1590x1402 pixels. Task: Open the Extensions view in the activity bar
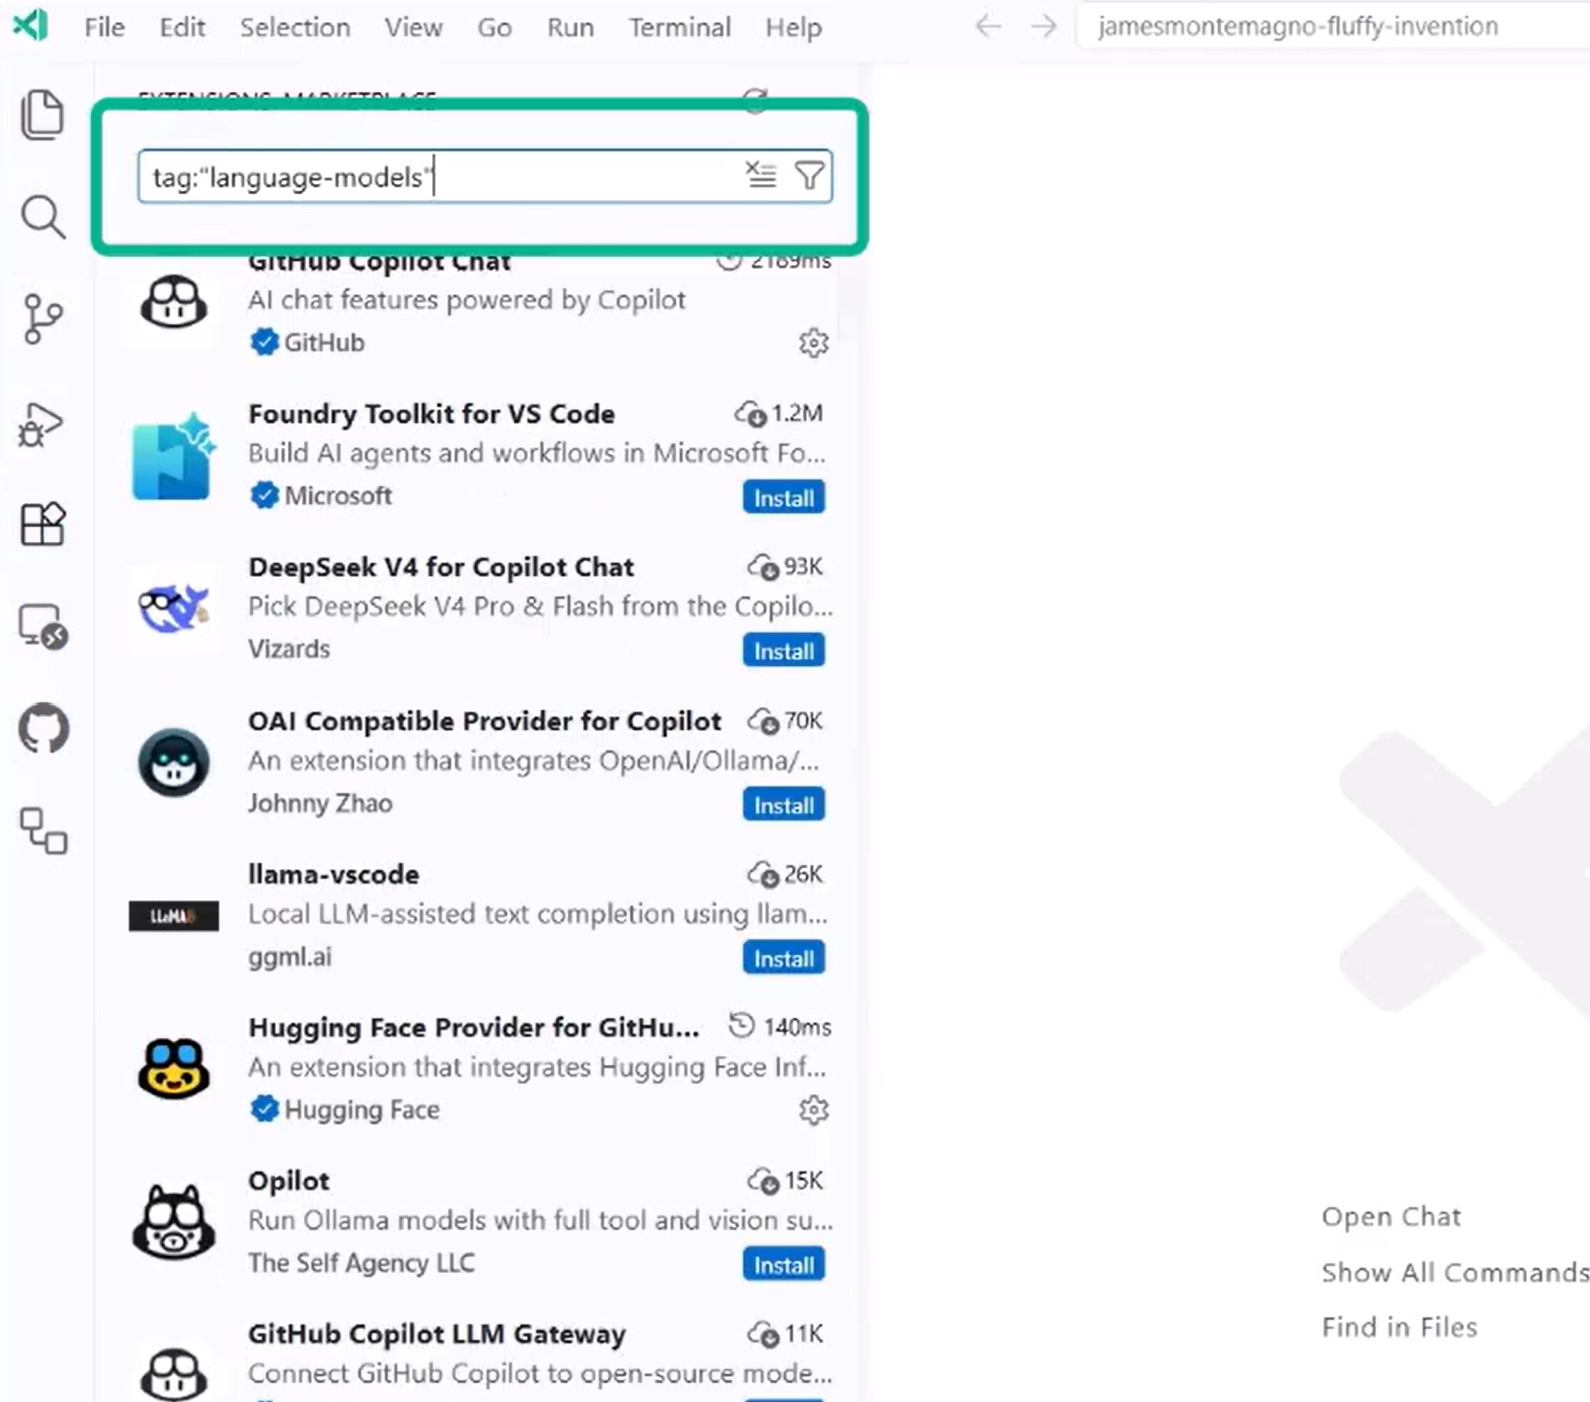42,524
